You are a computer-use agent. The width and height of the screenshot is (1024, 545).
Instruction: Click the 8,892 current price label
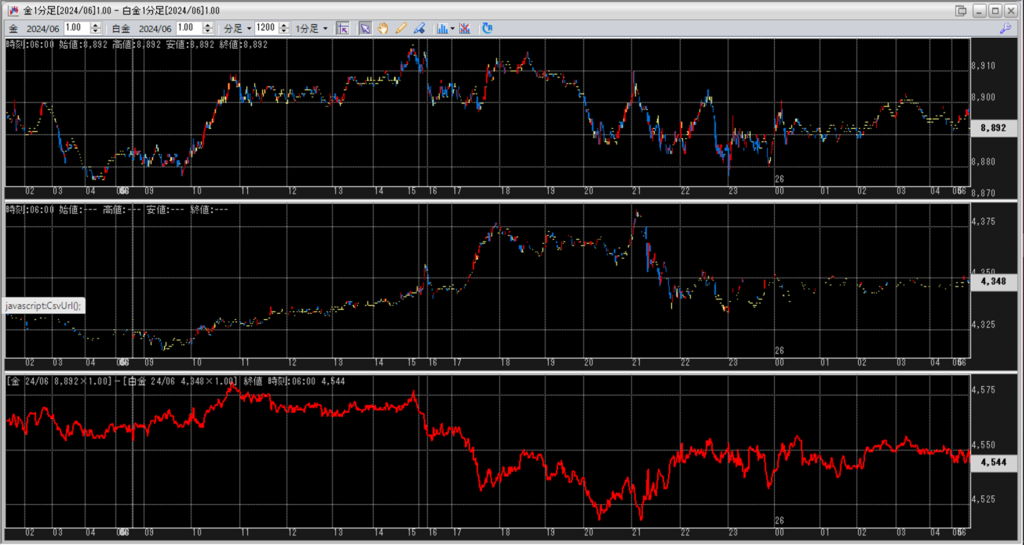tap(992, 128)
